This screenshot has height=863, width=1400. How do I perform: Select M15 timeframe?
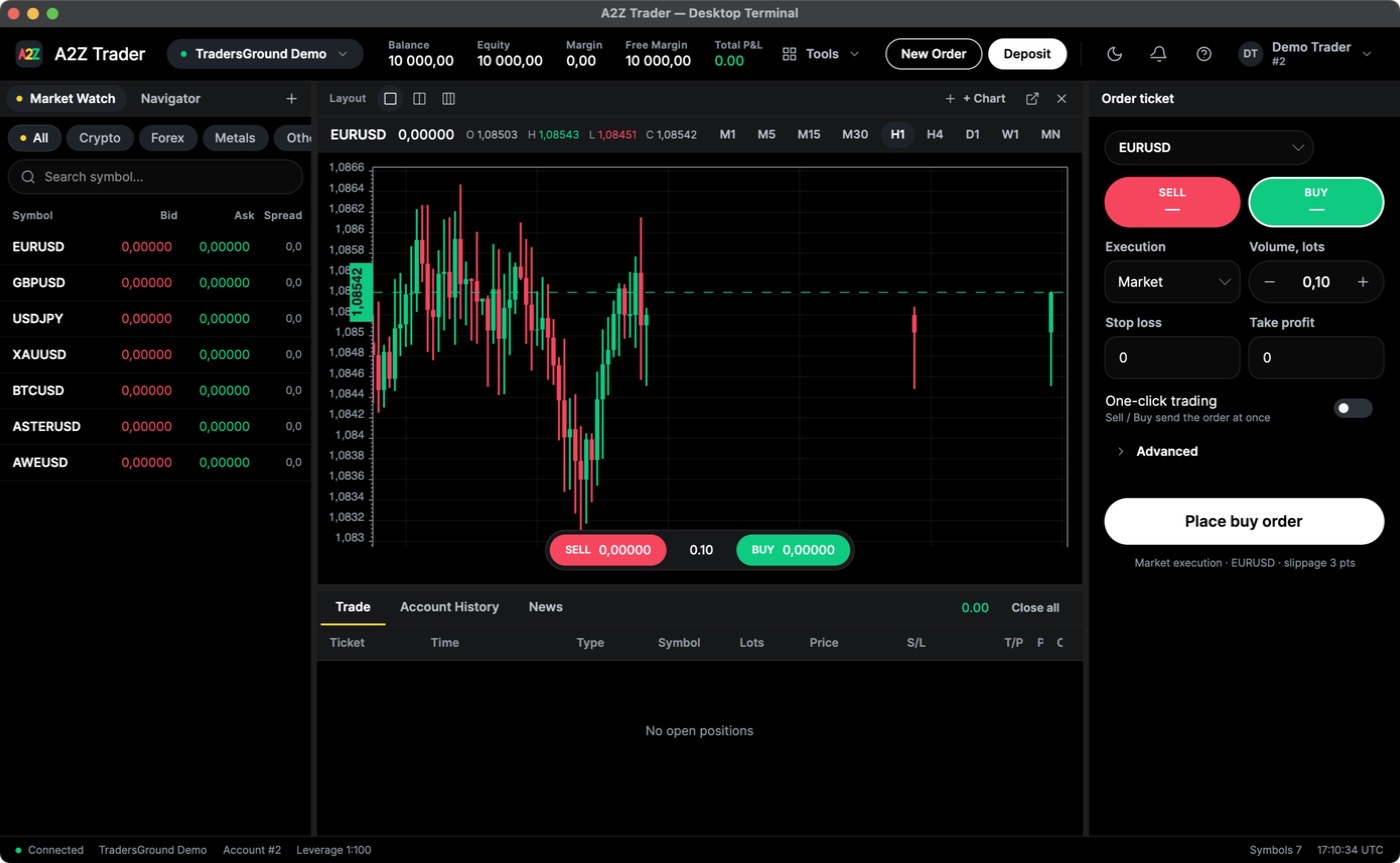809,134
